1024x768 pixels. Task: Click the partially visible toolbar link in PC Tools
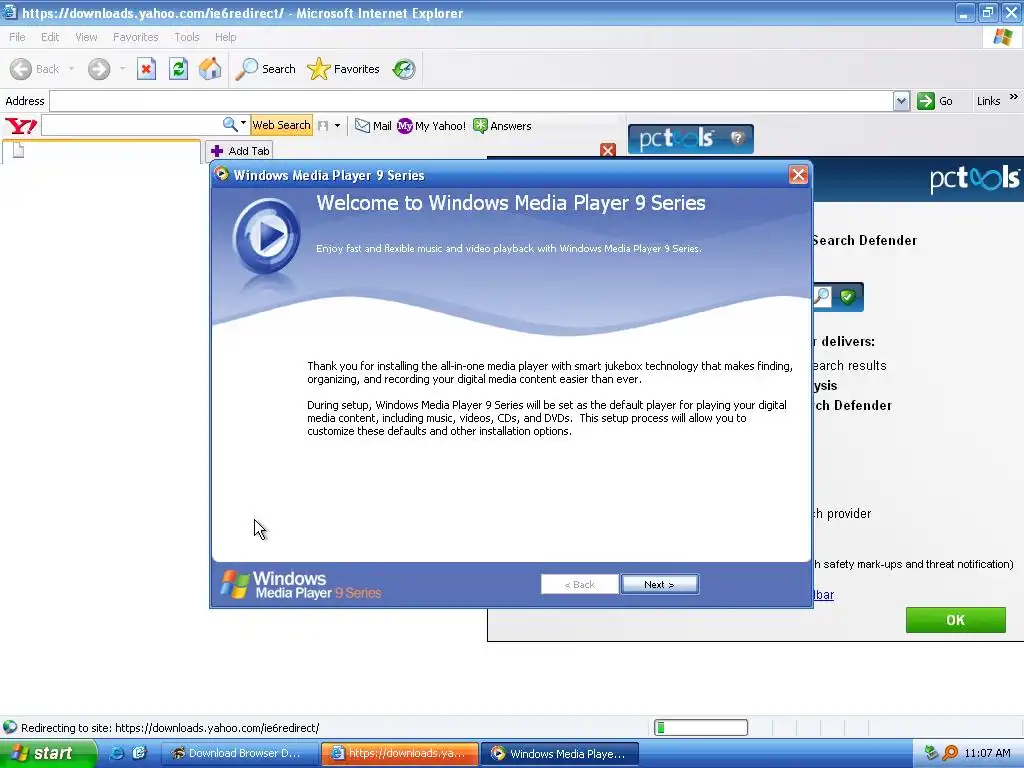tap(824, 595)
